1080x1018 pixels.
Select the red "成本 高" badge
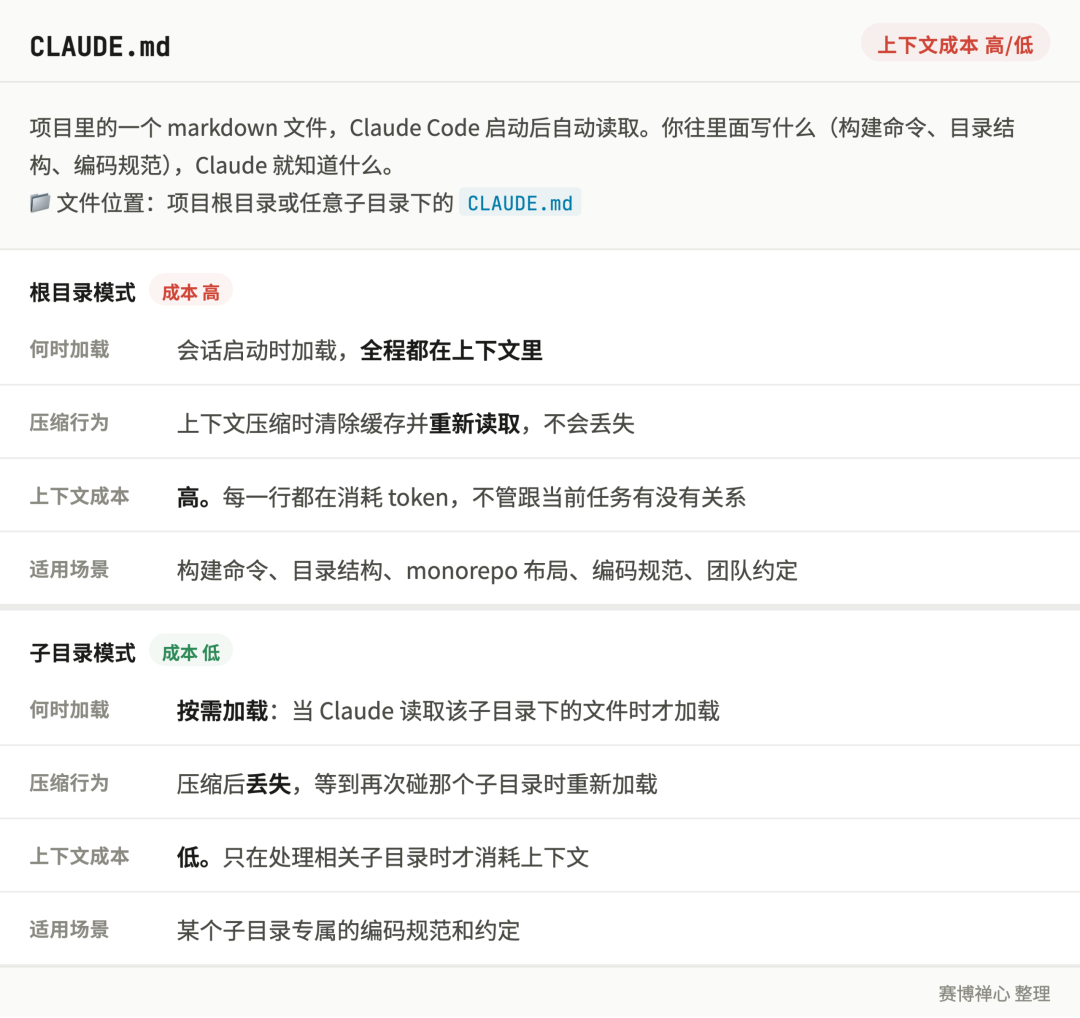pos(191,292)
